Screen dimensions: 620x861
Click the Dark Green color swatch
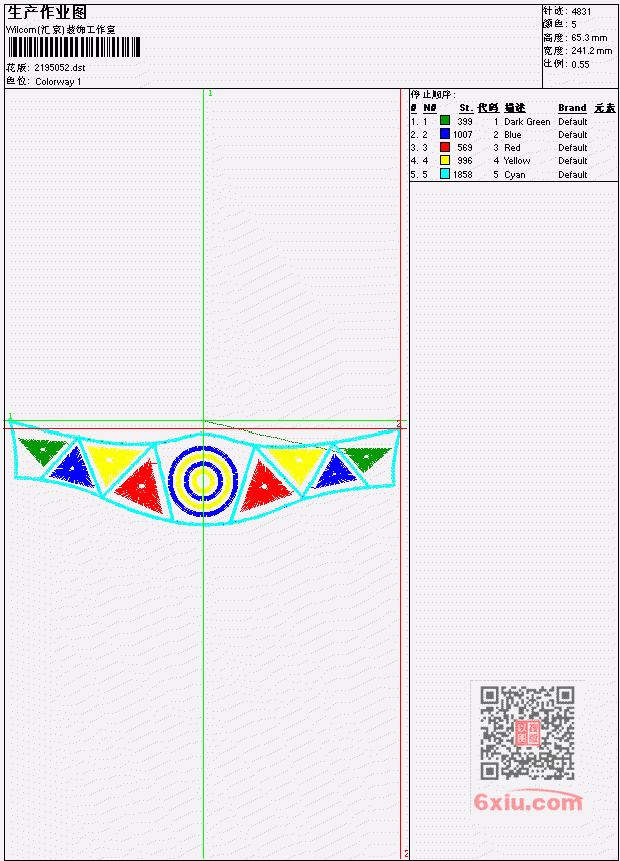[x=445, y=120]
